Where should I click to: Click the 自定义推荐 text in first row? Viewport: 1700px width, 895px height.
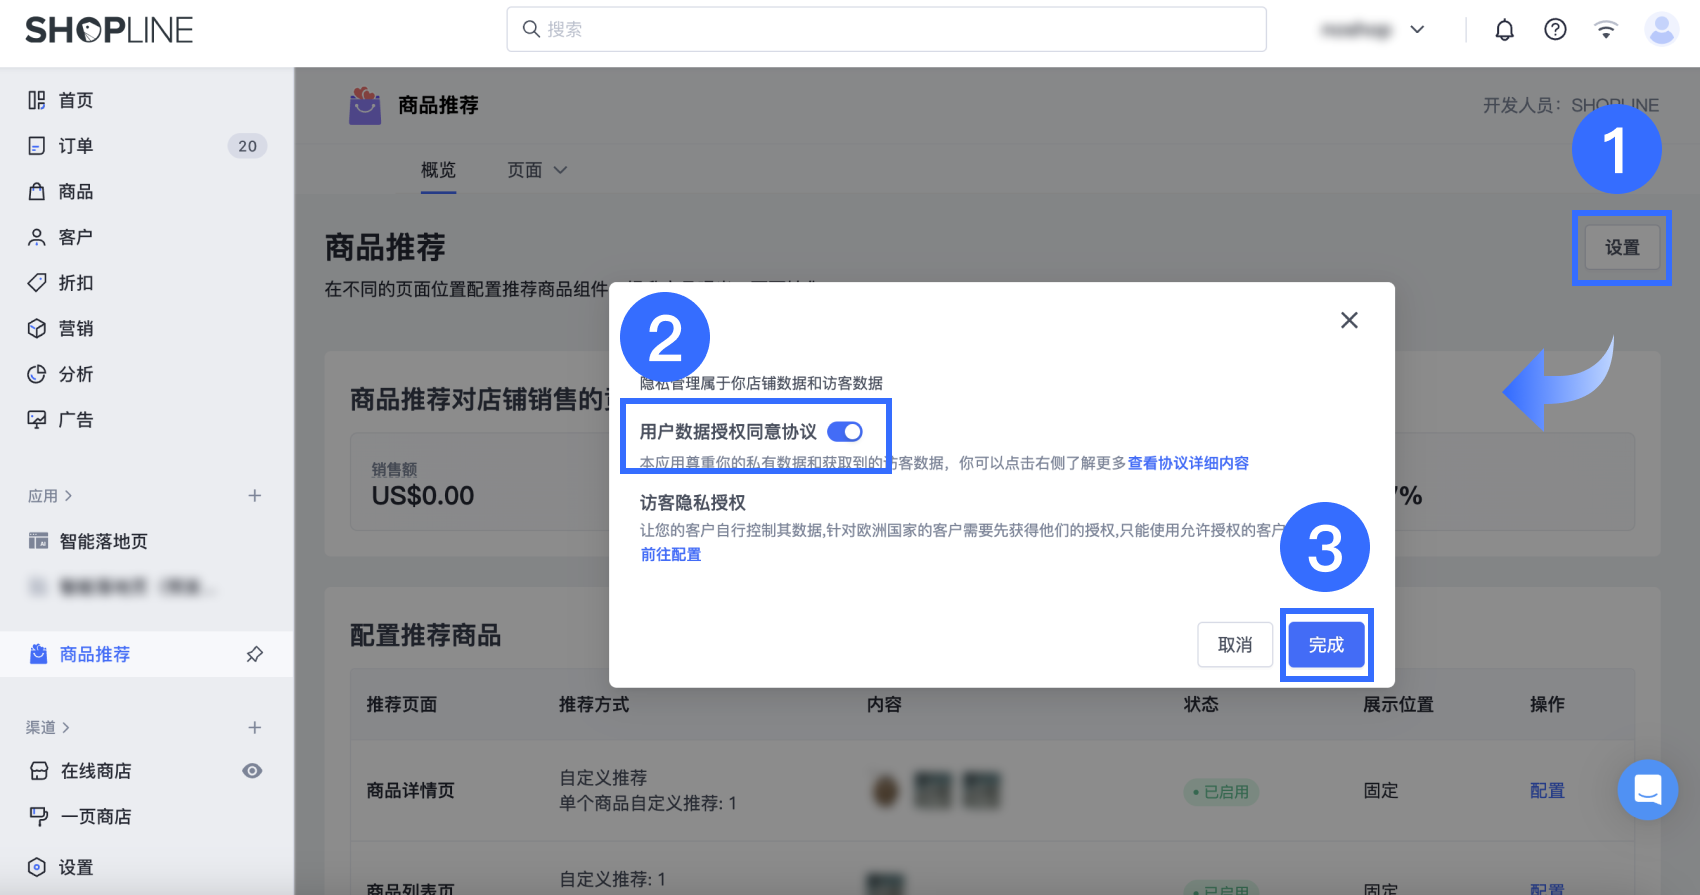(603, 777)
